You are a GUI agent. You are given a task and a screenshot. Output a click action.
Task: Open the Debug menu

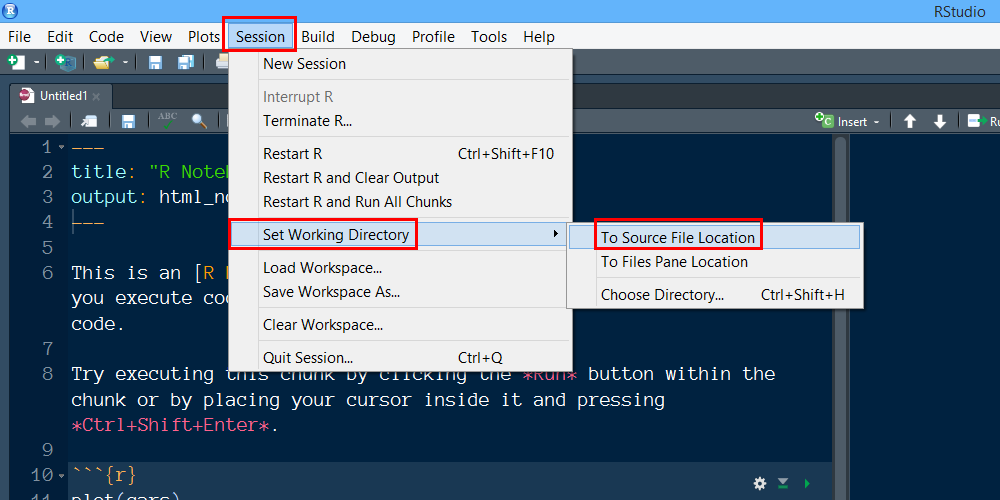click(373, 36)
